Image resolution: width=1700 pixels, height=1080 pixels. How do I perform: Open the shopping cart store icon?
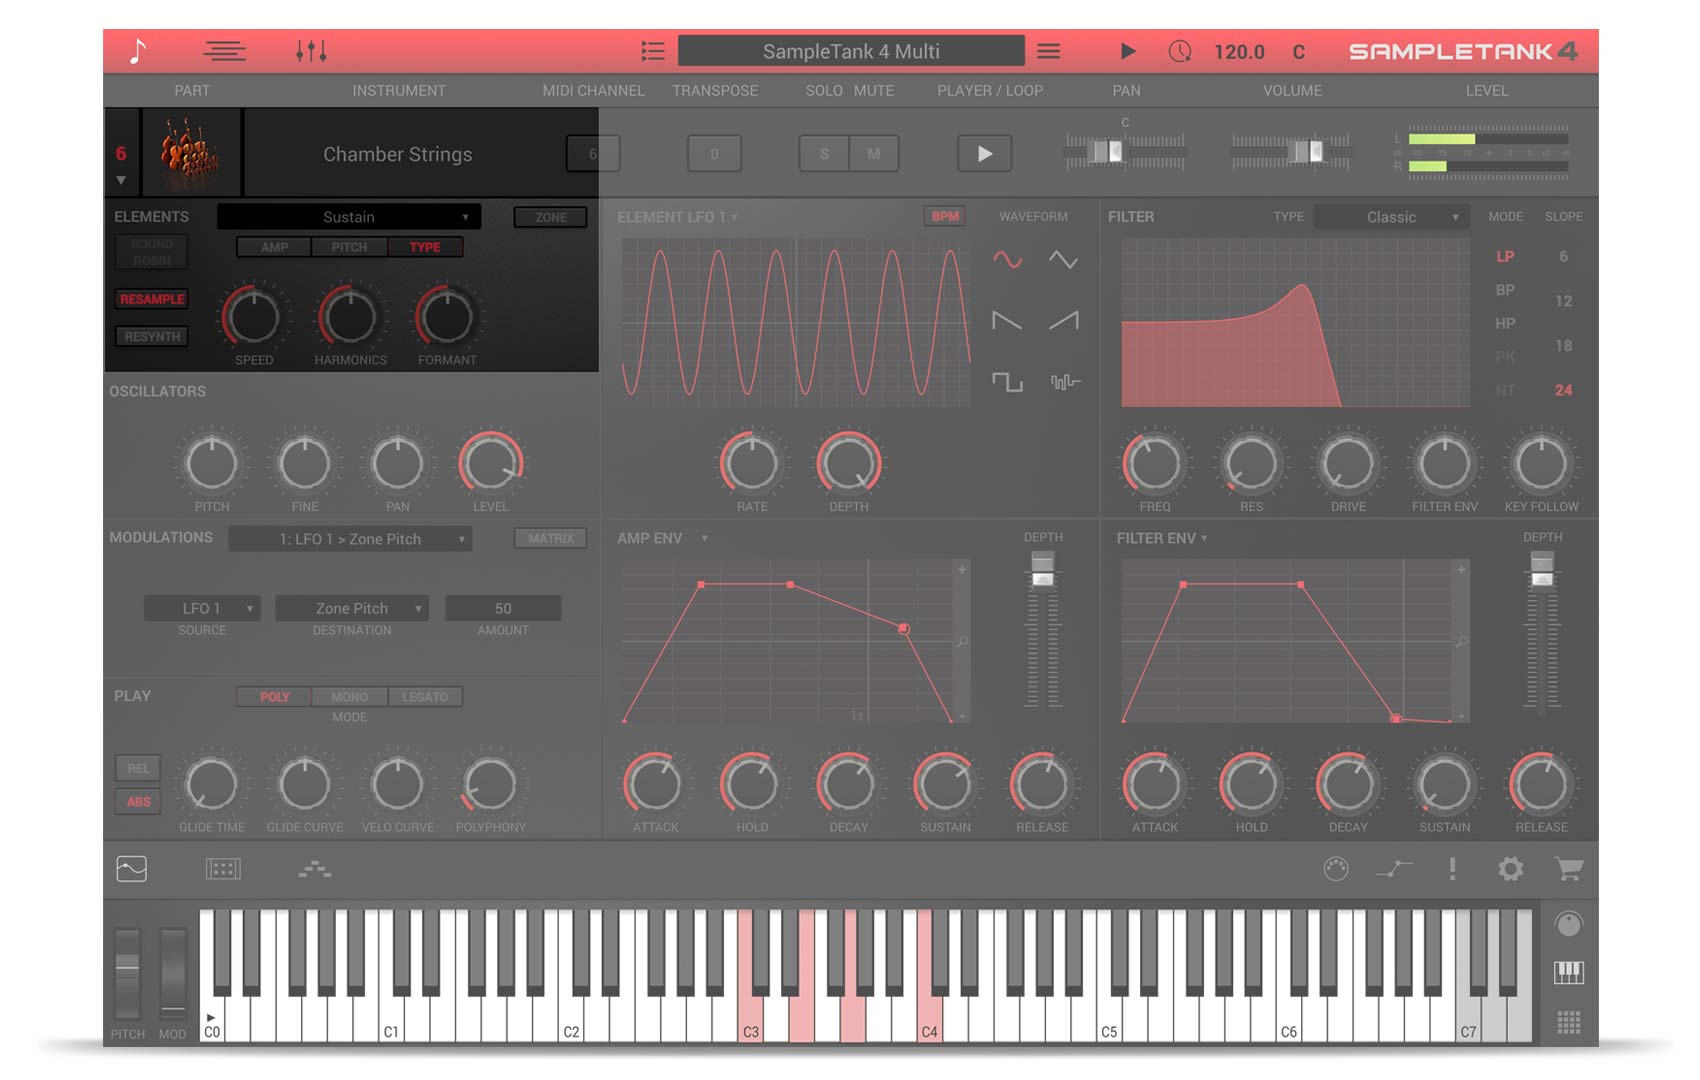[x=1568, y=869]
